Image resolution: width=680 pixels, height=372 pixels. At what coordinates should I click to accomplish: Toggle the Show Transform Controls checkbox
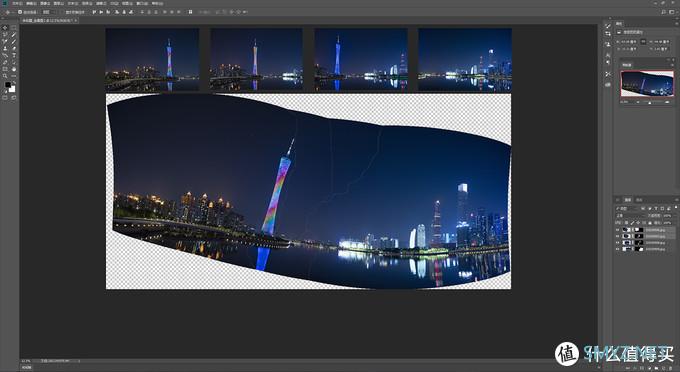63,12
